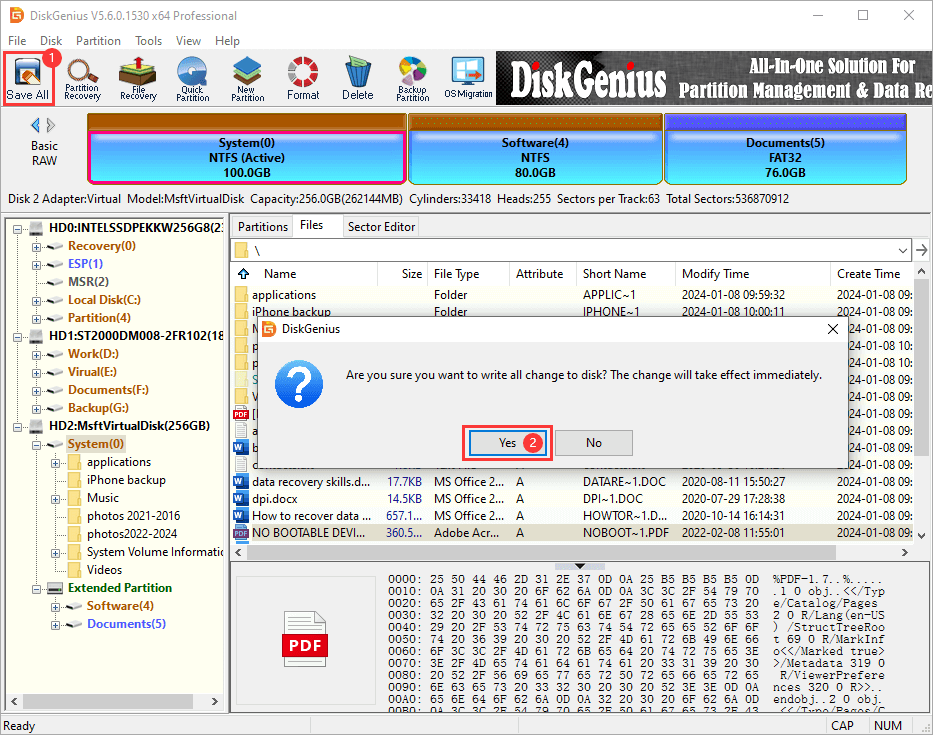This screenshot has height=735, width=933.
Task: Collapse the hex preview pane with the triangle
Action: tap(580, 566)
